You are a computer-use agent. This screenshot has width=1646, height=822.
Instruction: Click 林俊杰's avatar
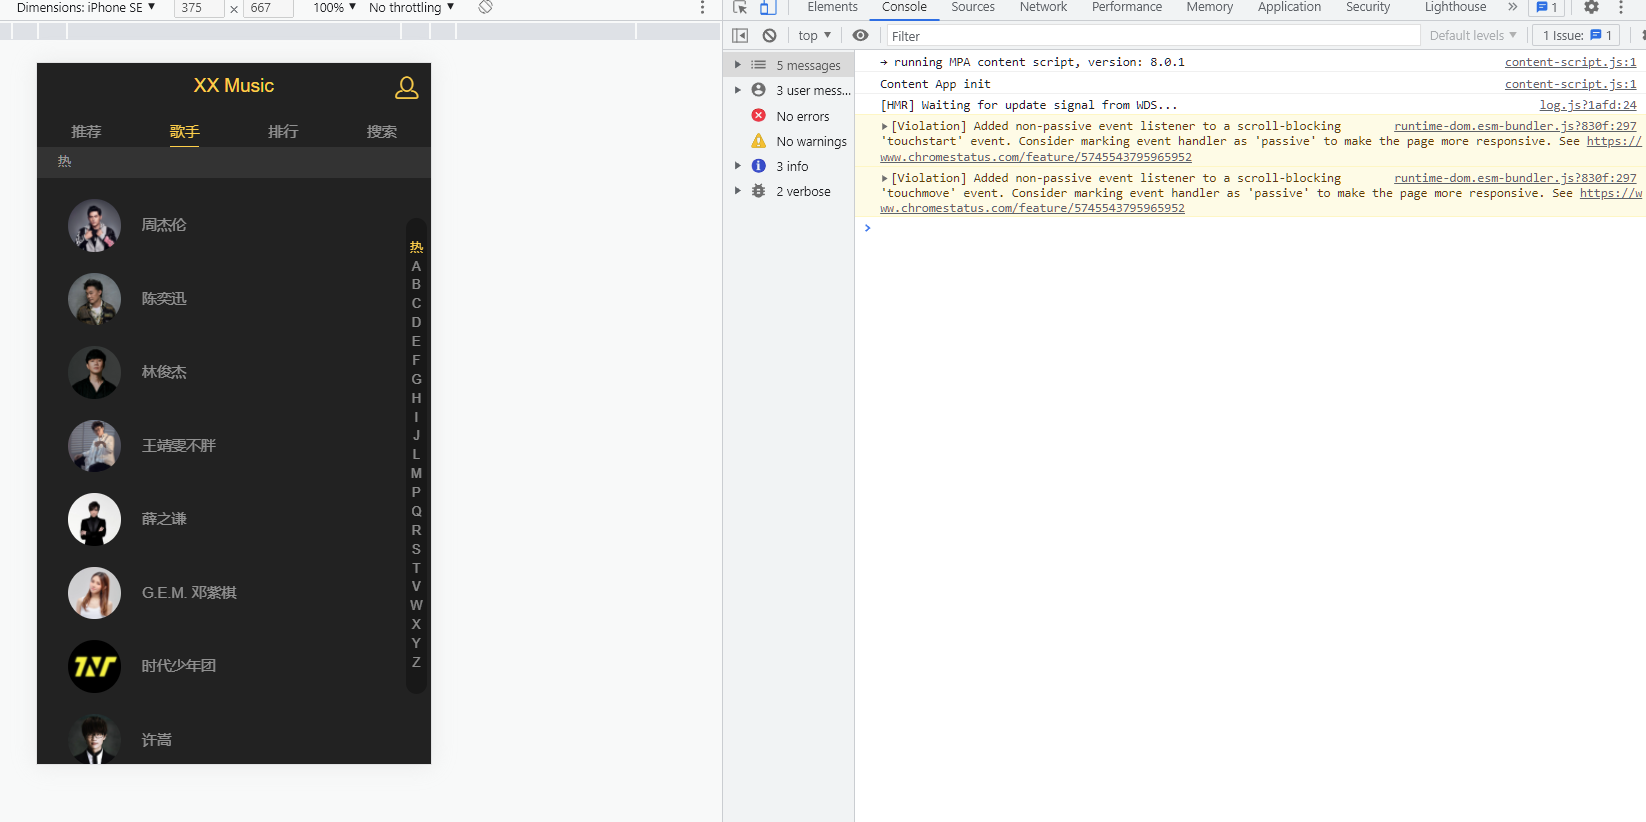[x=94, y=372]
